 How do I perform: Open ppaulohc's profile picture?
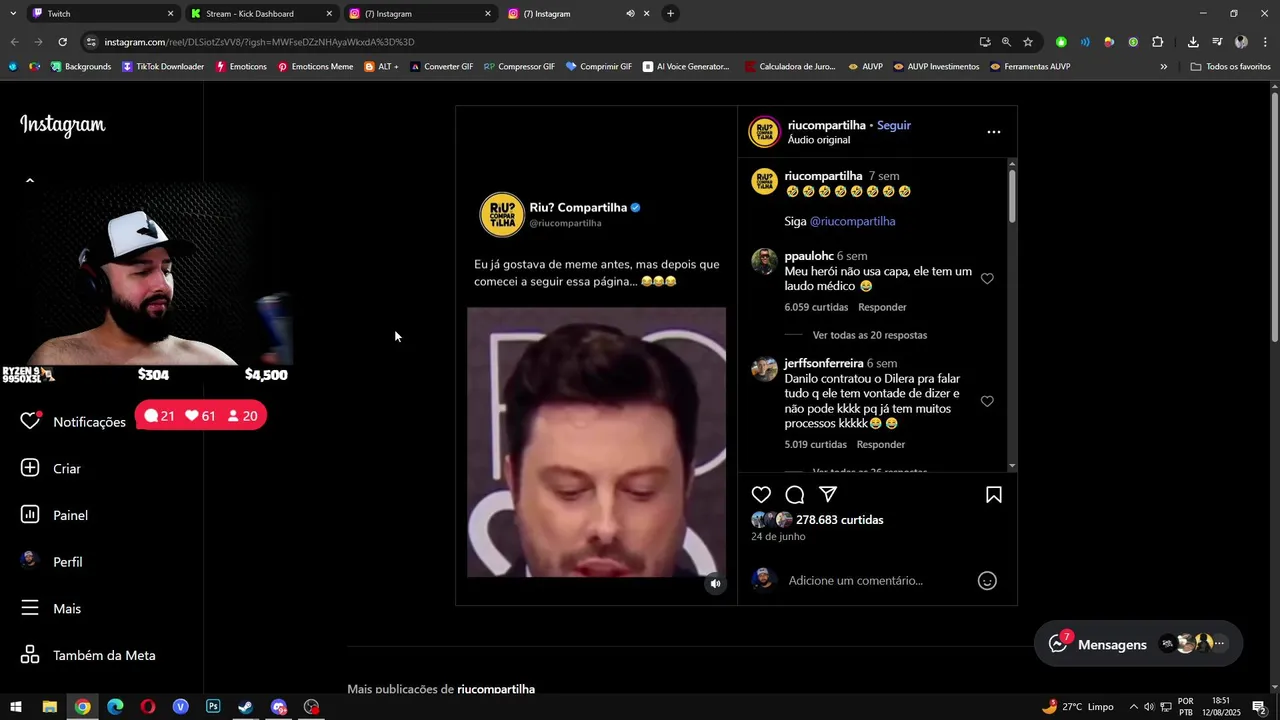pos(764,262)
